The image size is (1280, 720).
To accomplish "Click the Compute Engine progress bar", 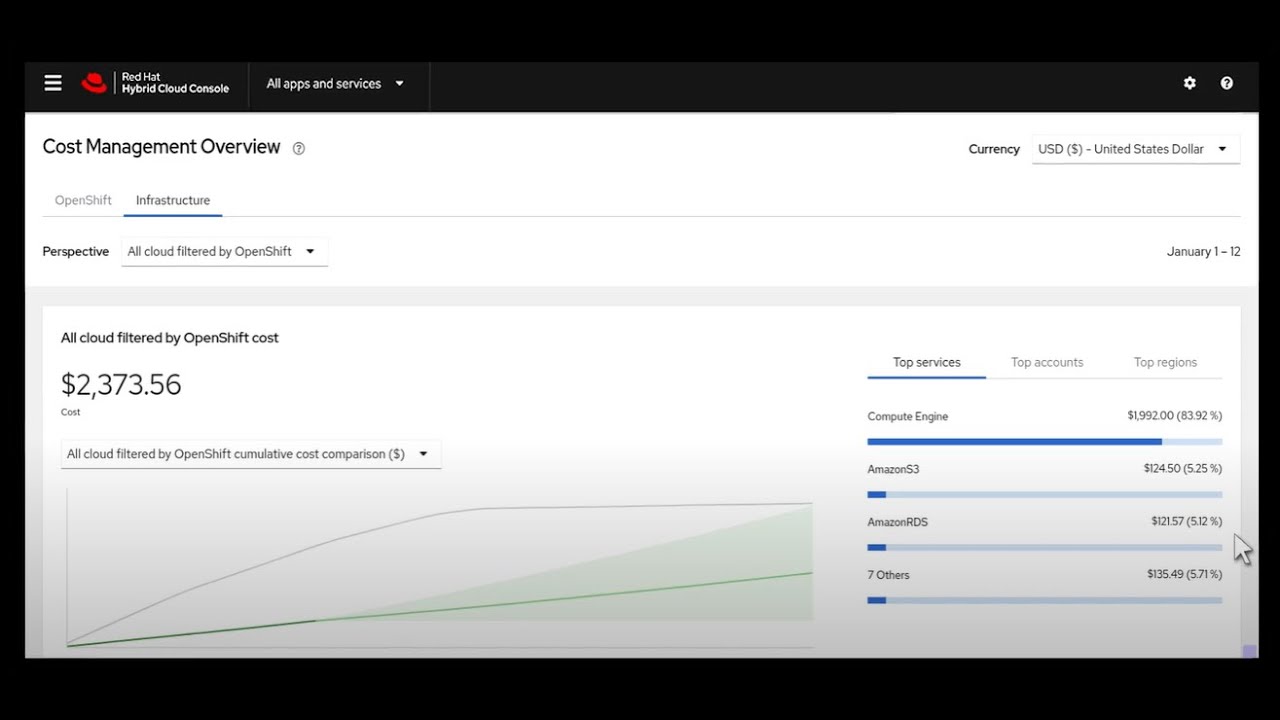I will tap(1044, 441).
